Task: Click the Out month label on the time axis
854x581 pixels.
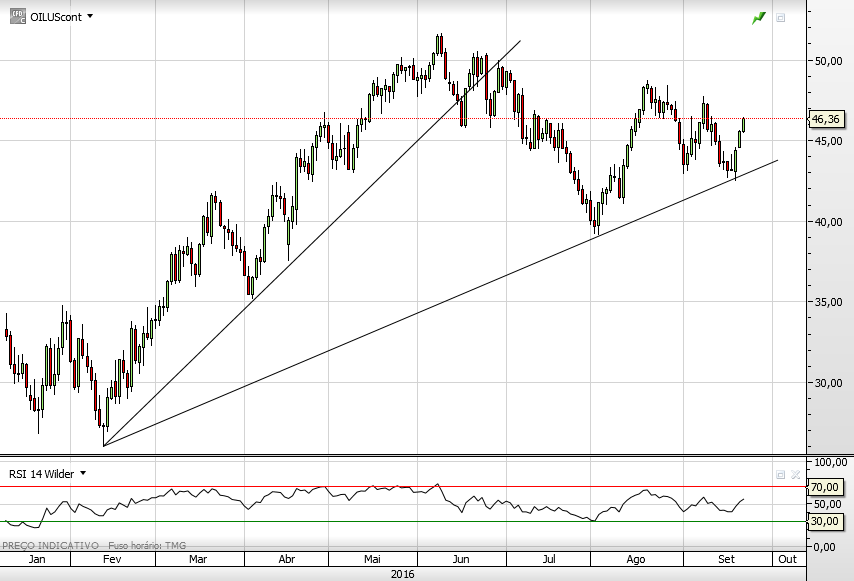Action: [788, 559]
